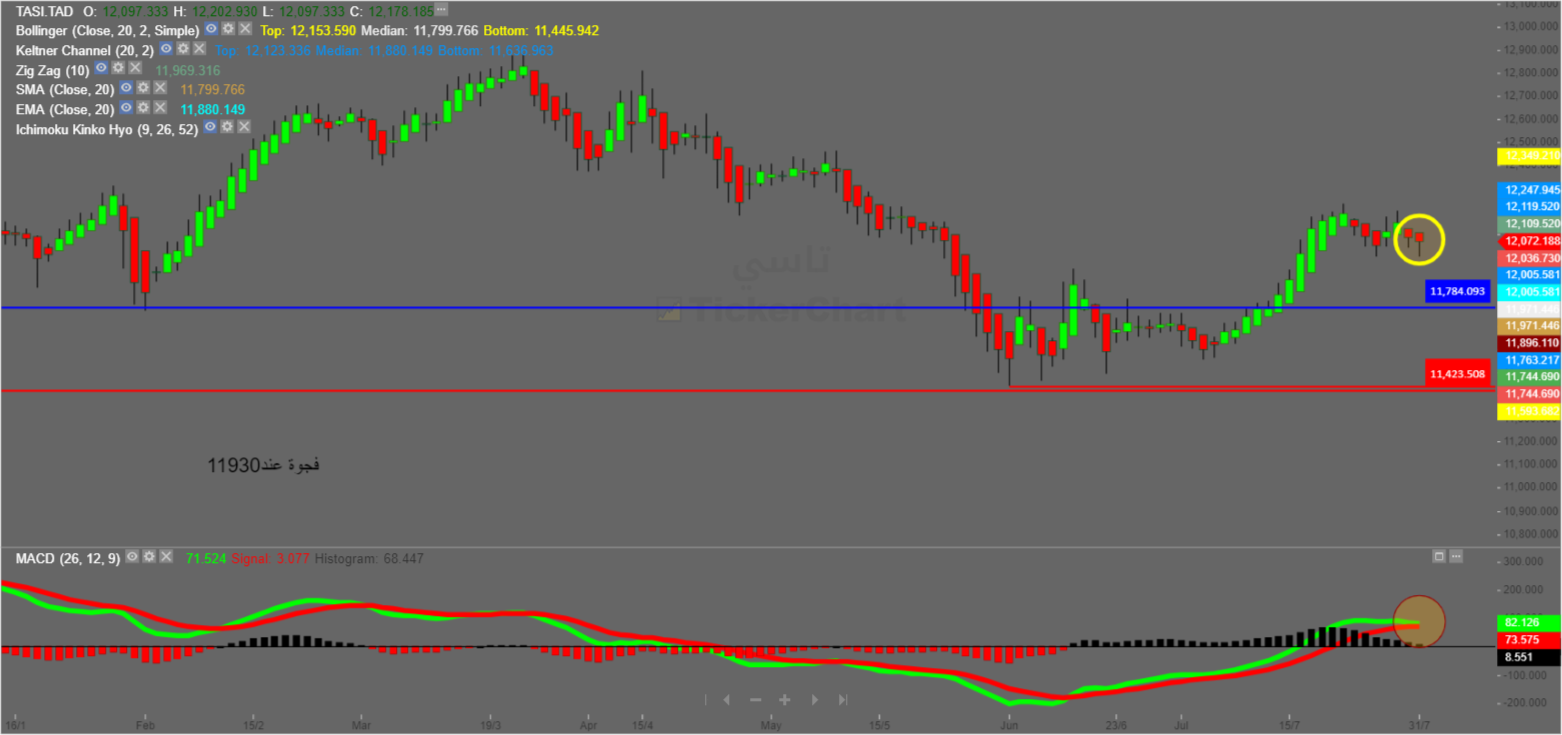The height and width of the screenshot is (735, 1562).
Task: Open Ichimoku Kinko Hyo settings gear
Action: click(x=227, y=126)
